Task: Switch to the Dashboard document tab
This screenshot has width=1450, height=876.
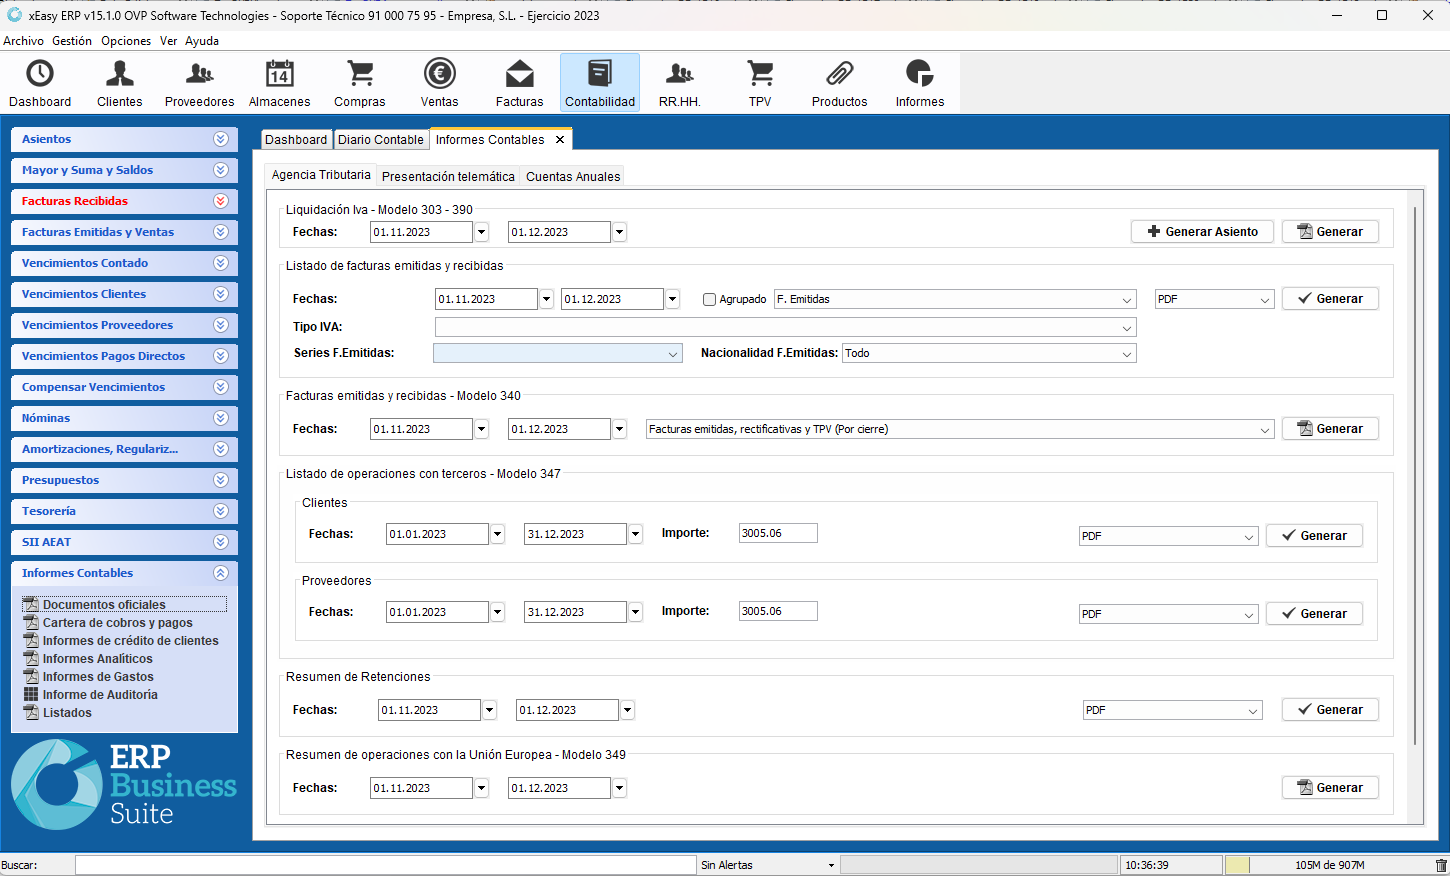Action: 296,140
